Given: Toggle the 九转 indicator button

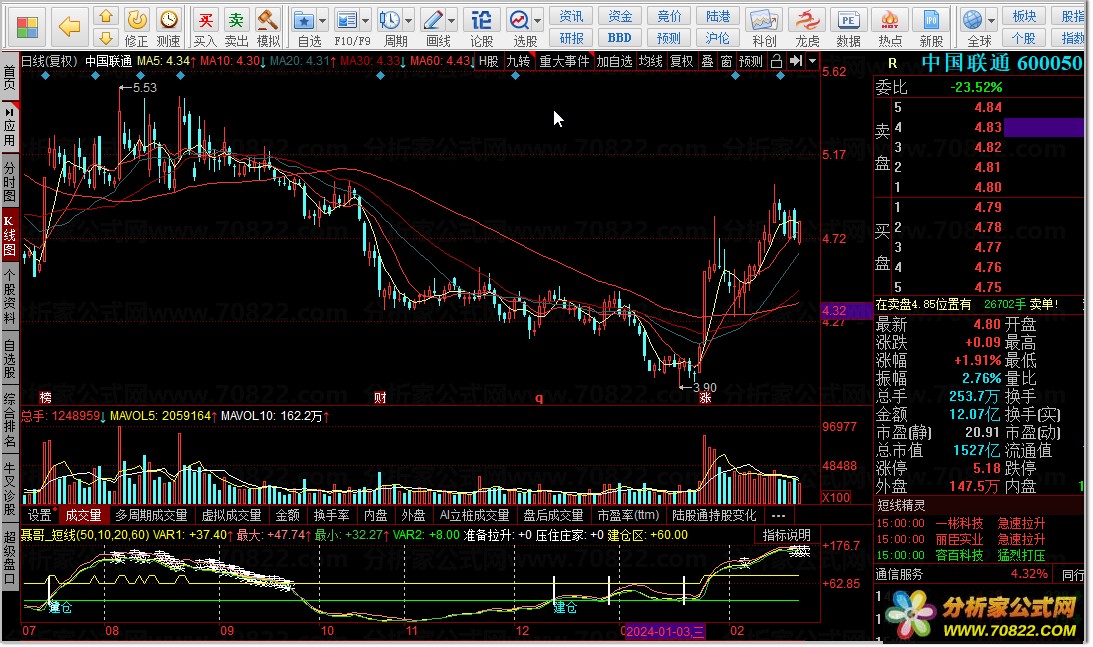Looking at the screenshot, I should pos(518,61).
